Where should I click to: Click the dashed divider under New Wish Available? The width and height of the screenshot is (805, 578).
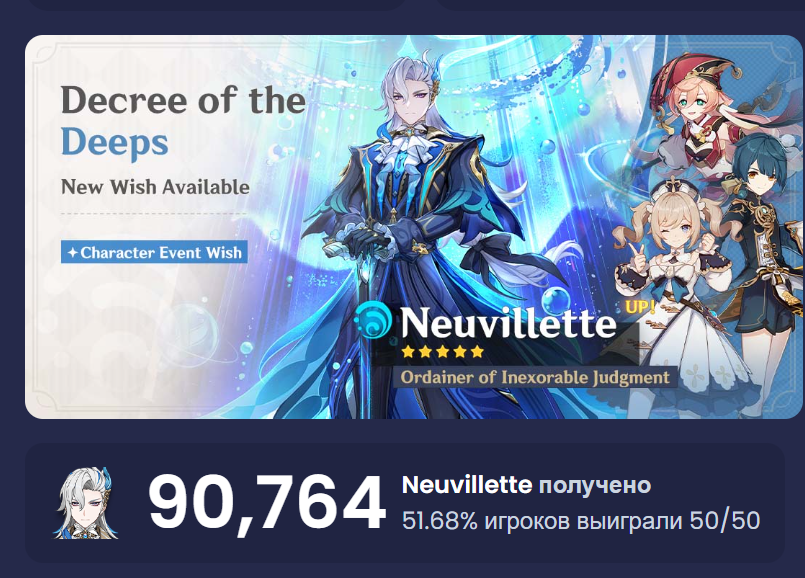point(154,213)
